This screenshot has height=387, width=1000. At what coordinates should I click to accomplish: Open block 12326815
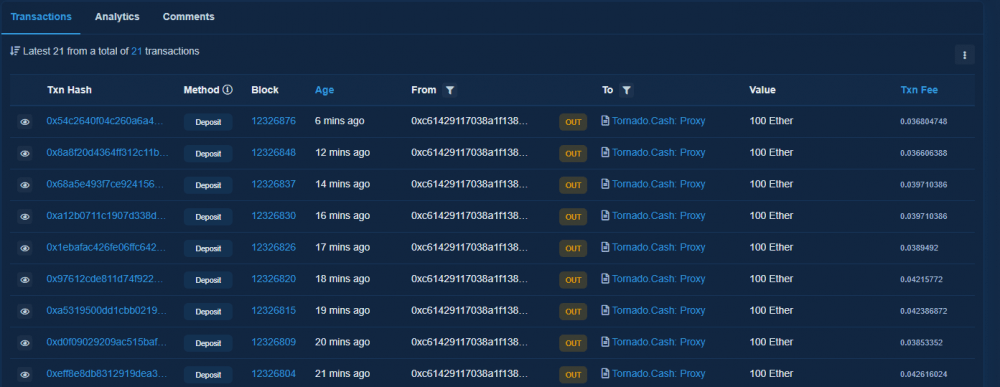point(274,310)
